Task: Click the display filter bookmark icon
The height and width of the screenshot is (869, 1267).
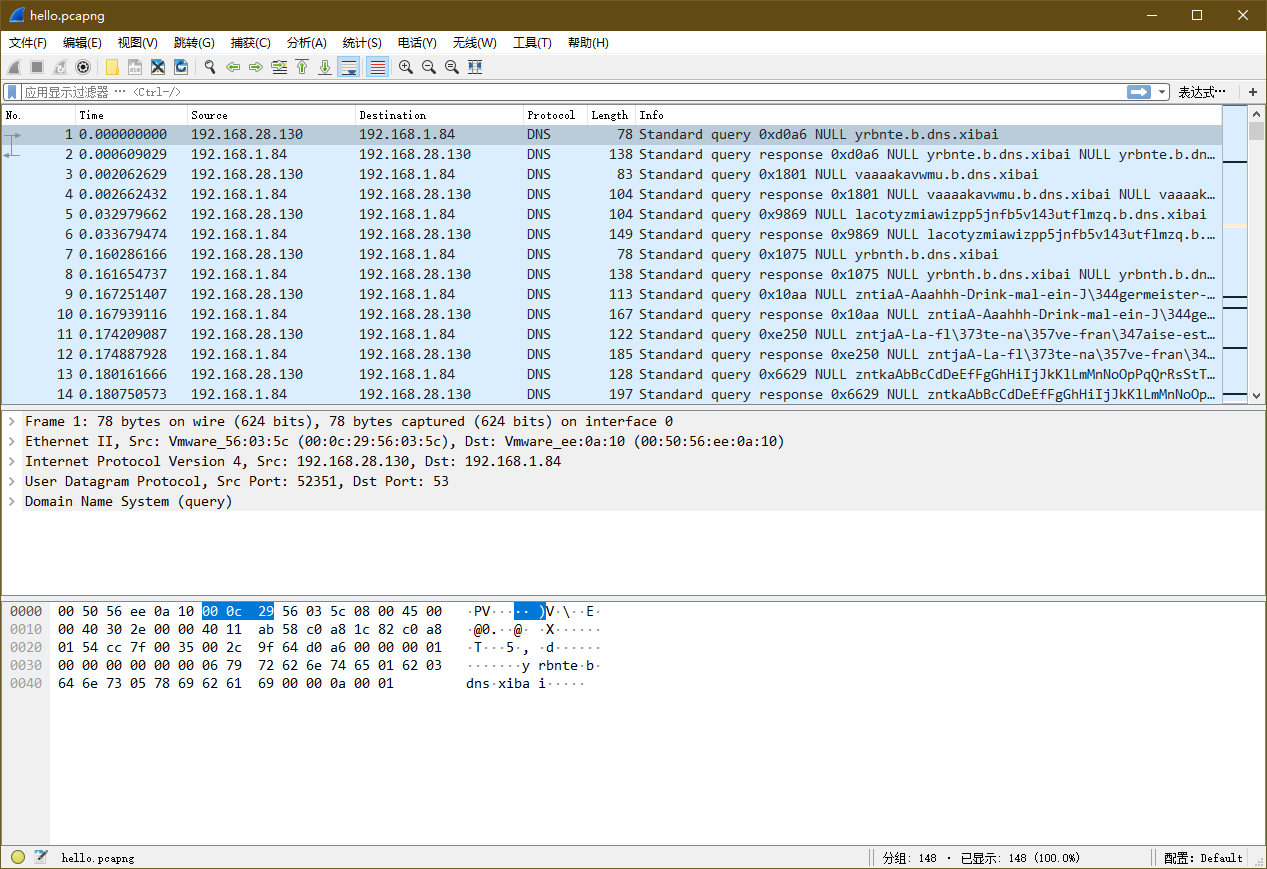Action: (13, 92)
